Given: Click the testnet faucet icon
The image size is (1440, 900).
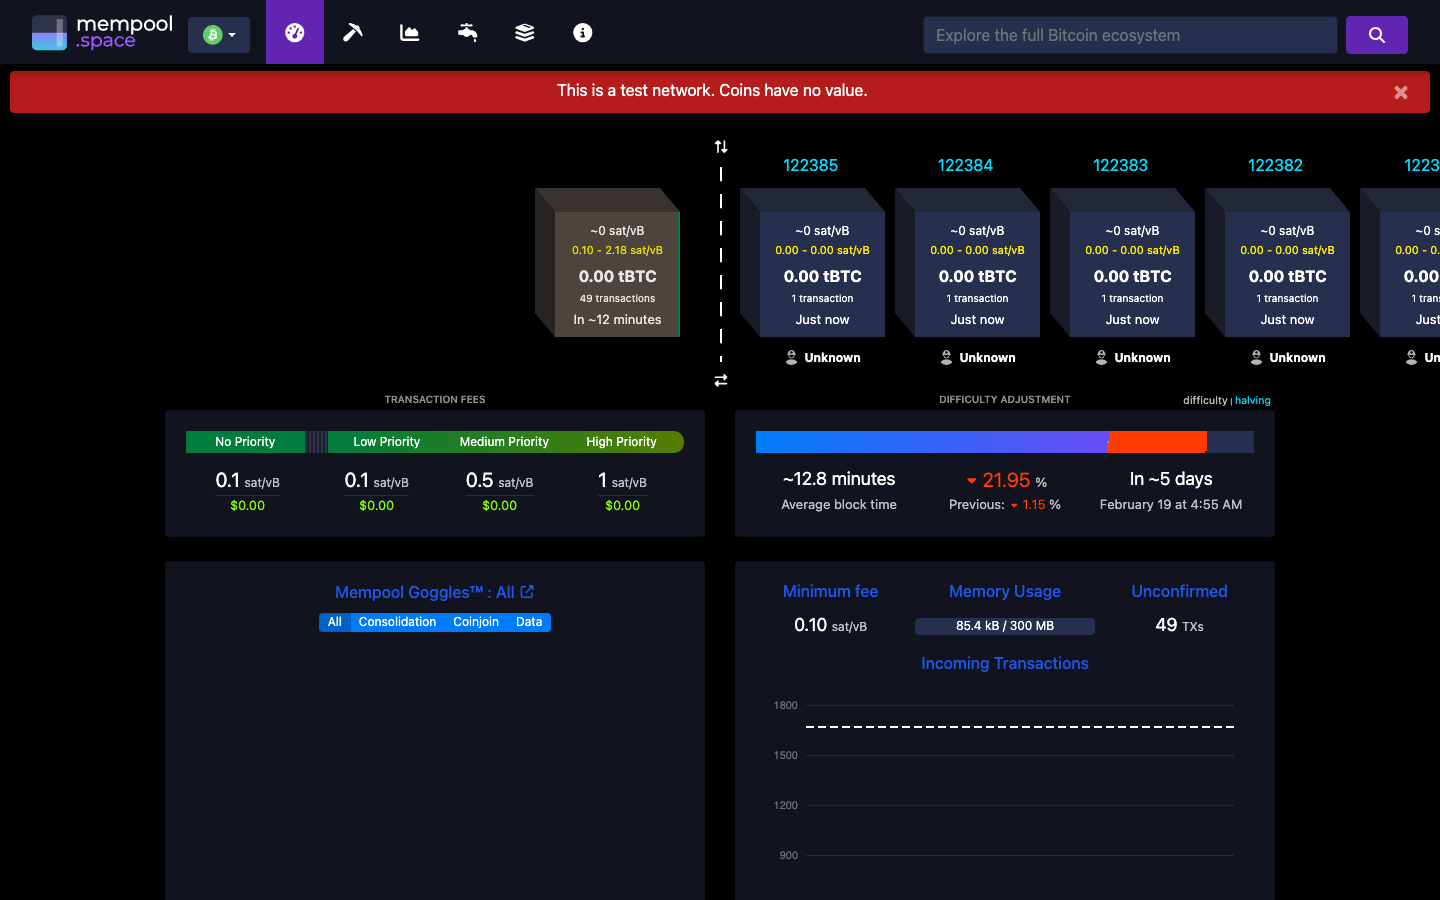Looking at the screenshot, I should click(x=467, y=32).
